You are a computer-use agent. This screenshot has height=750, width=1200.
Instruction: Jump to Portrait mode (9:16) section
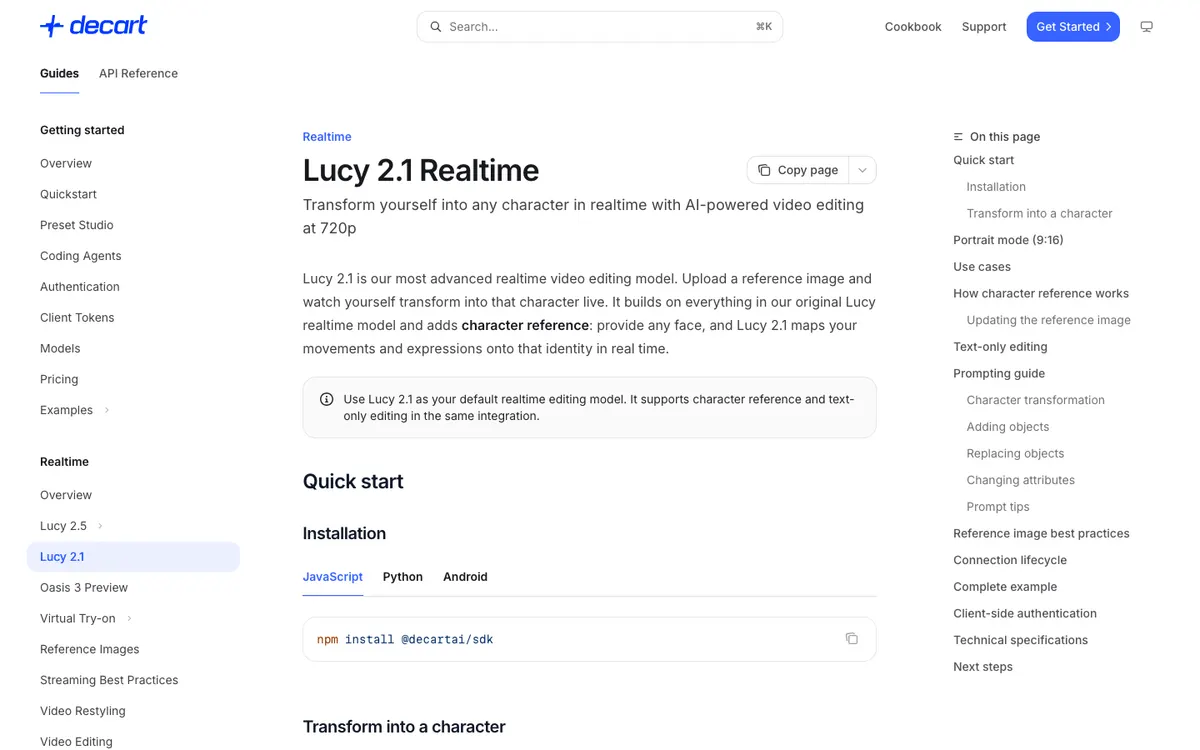click(1008, 240)
